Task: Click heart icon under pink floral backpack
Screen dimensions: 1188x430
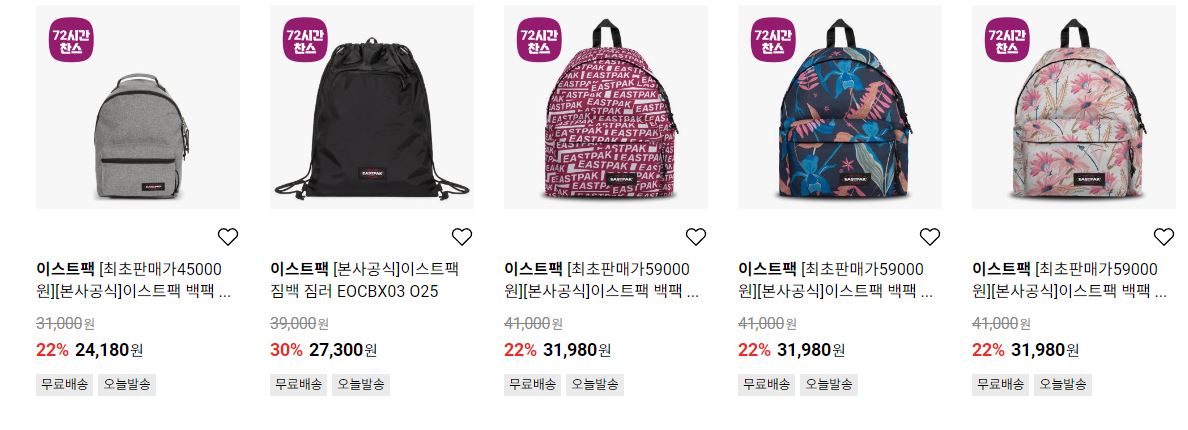Action: (x=1164, y=237)
